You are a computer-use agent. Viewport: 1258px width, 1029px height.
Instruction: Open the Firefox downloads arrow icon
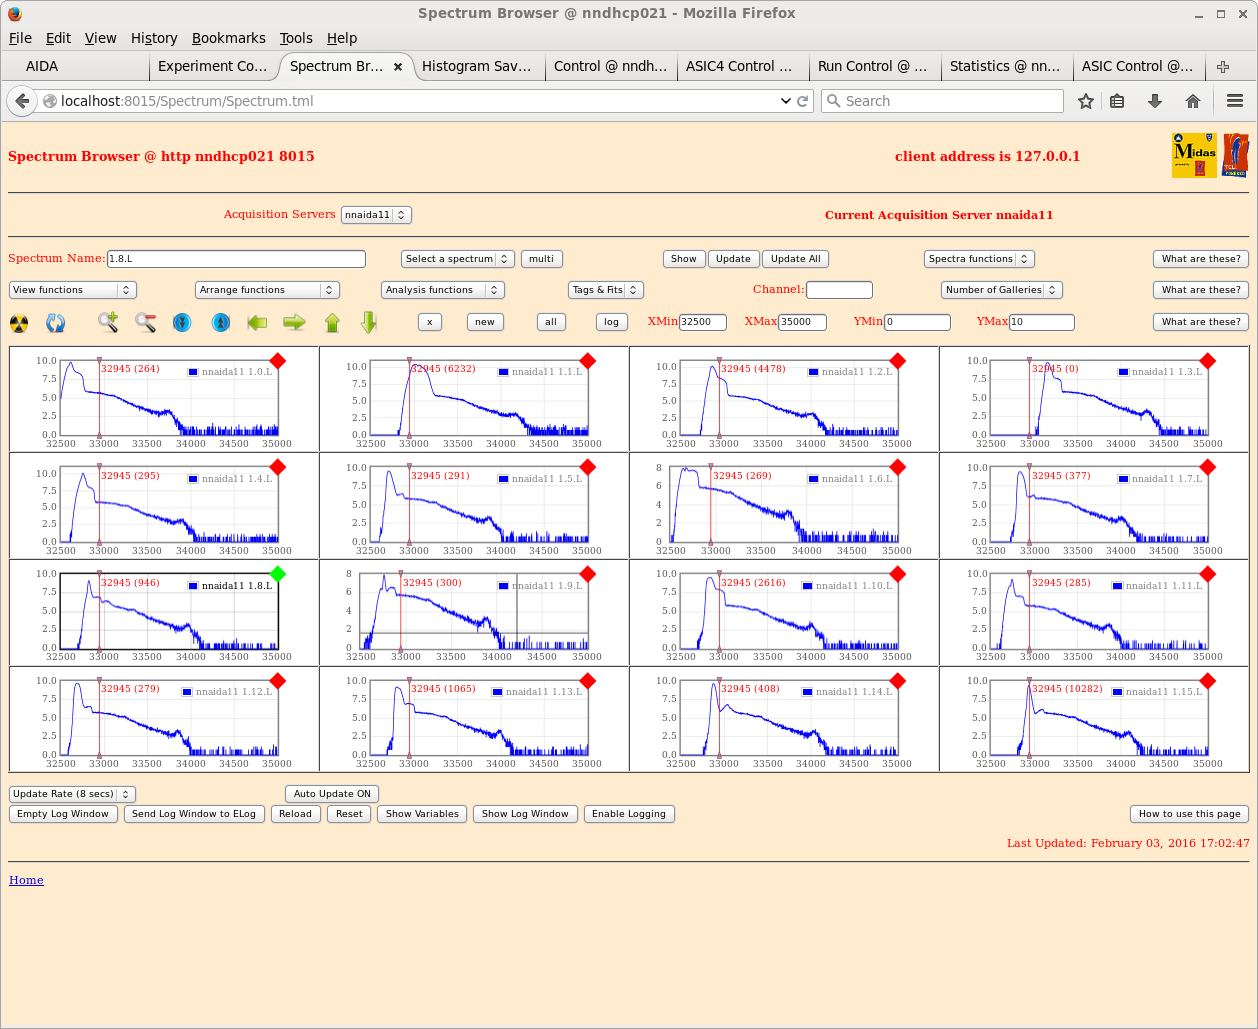(x=1155, y=101)
